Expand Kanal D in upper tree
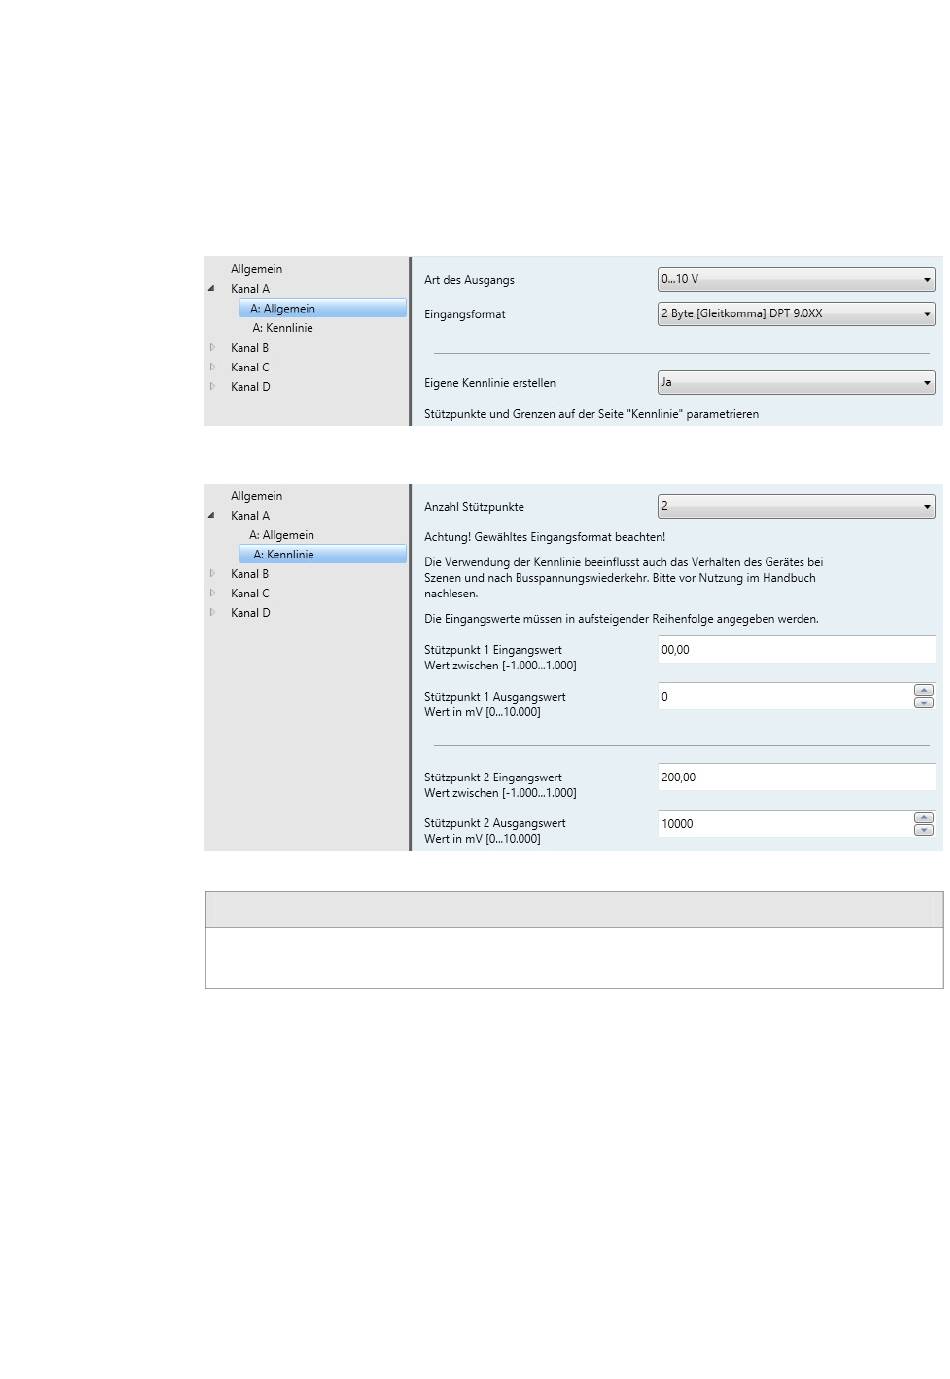This screenshot has height=1379, width=950. click(212, 387)
